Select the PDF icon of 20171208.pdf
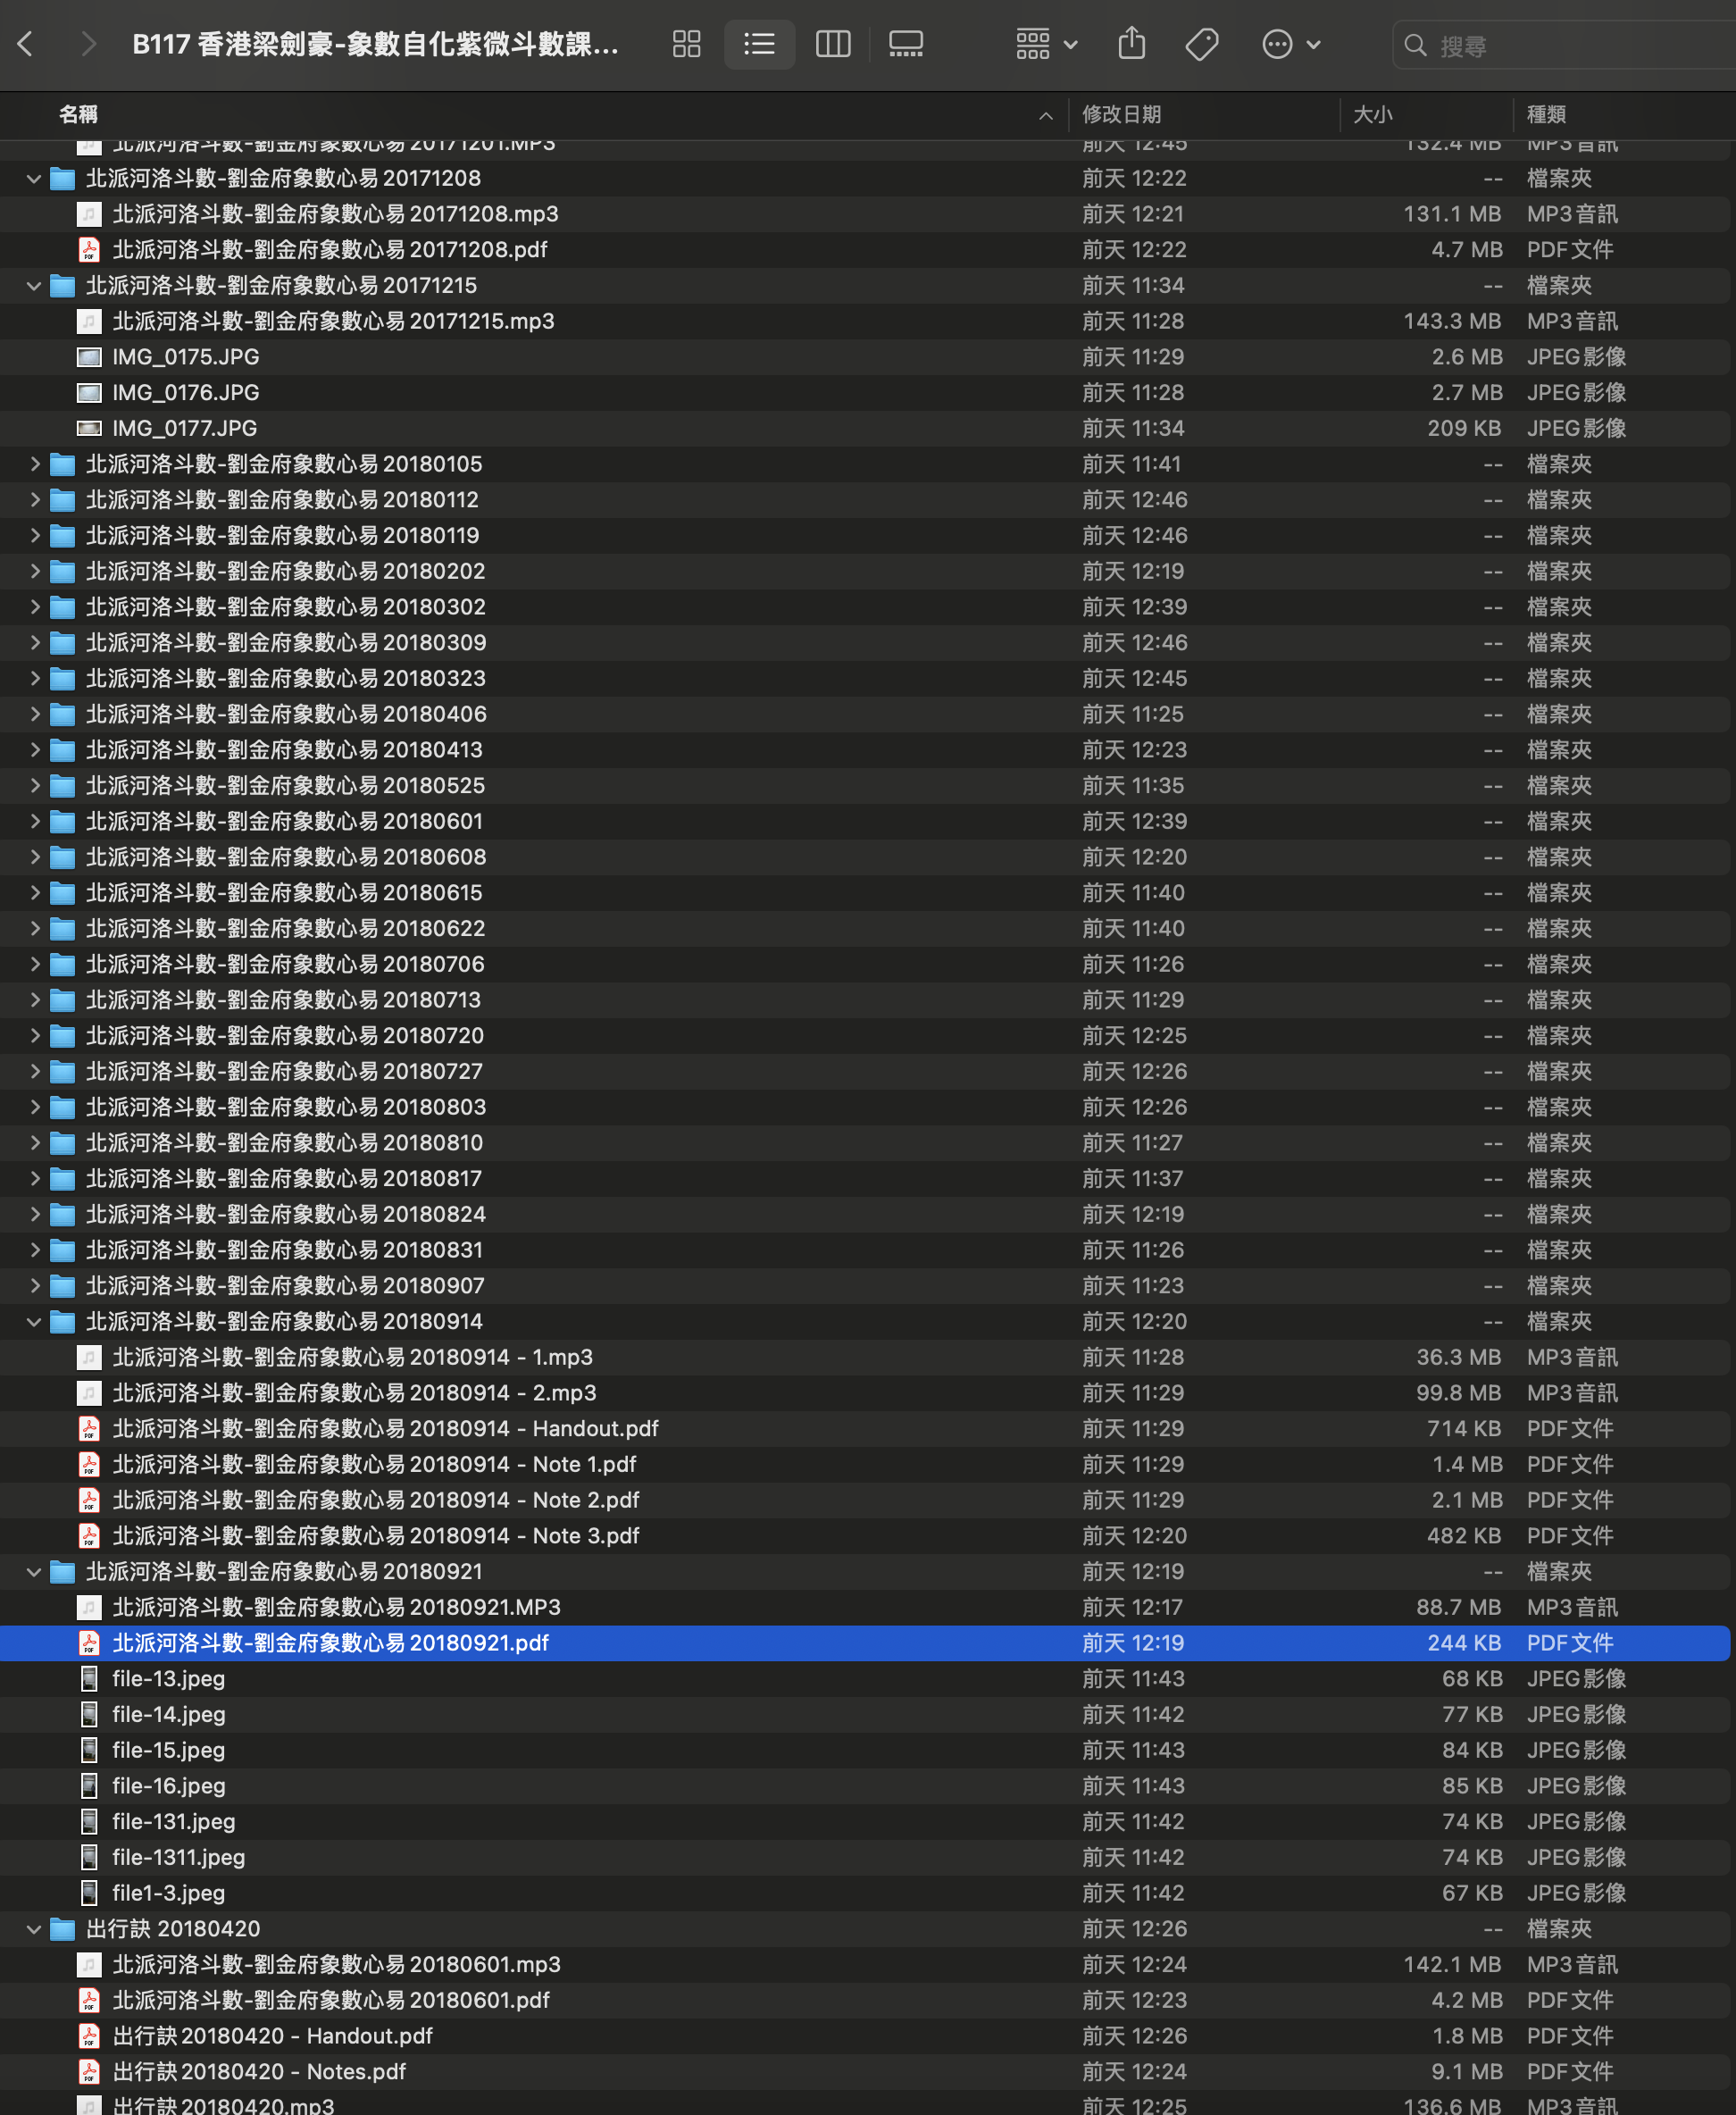This screenshot has height=2115, width=1736. (89, 250)
